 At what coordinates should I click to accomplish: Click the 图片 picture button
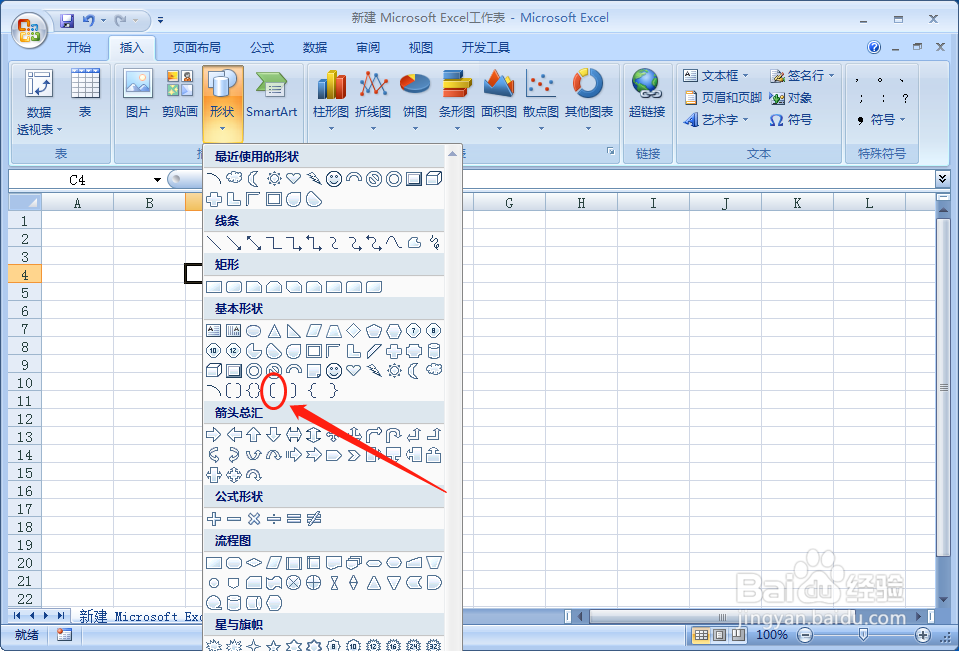(x=138, y=94)
